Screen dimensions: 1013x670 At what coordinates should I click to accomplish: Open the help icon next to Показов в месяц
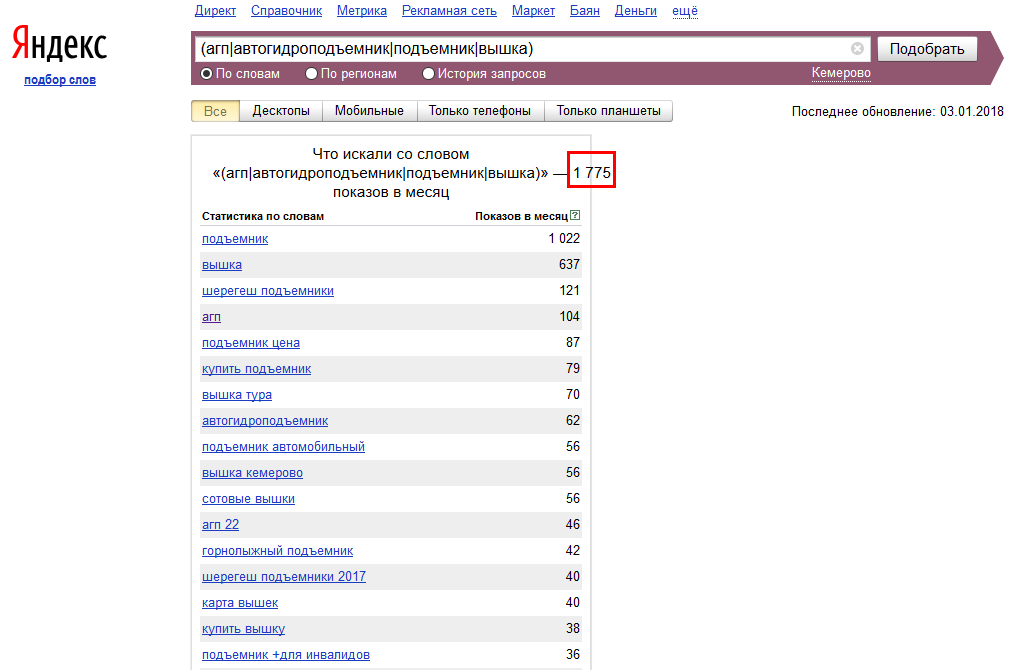click(575, 215)
